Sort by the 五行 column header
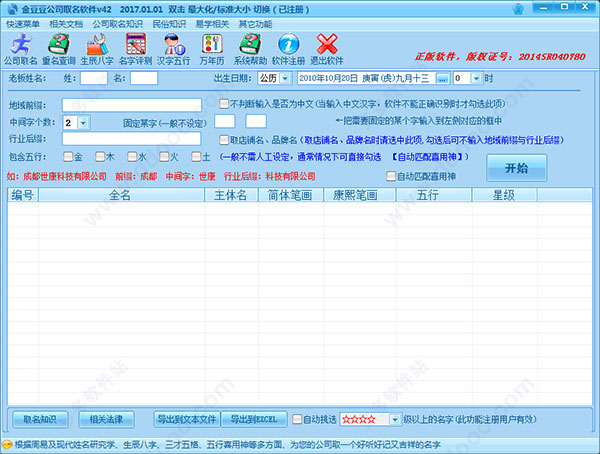Viewport: 600px width, 454px height. tap(434, 195)
